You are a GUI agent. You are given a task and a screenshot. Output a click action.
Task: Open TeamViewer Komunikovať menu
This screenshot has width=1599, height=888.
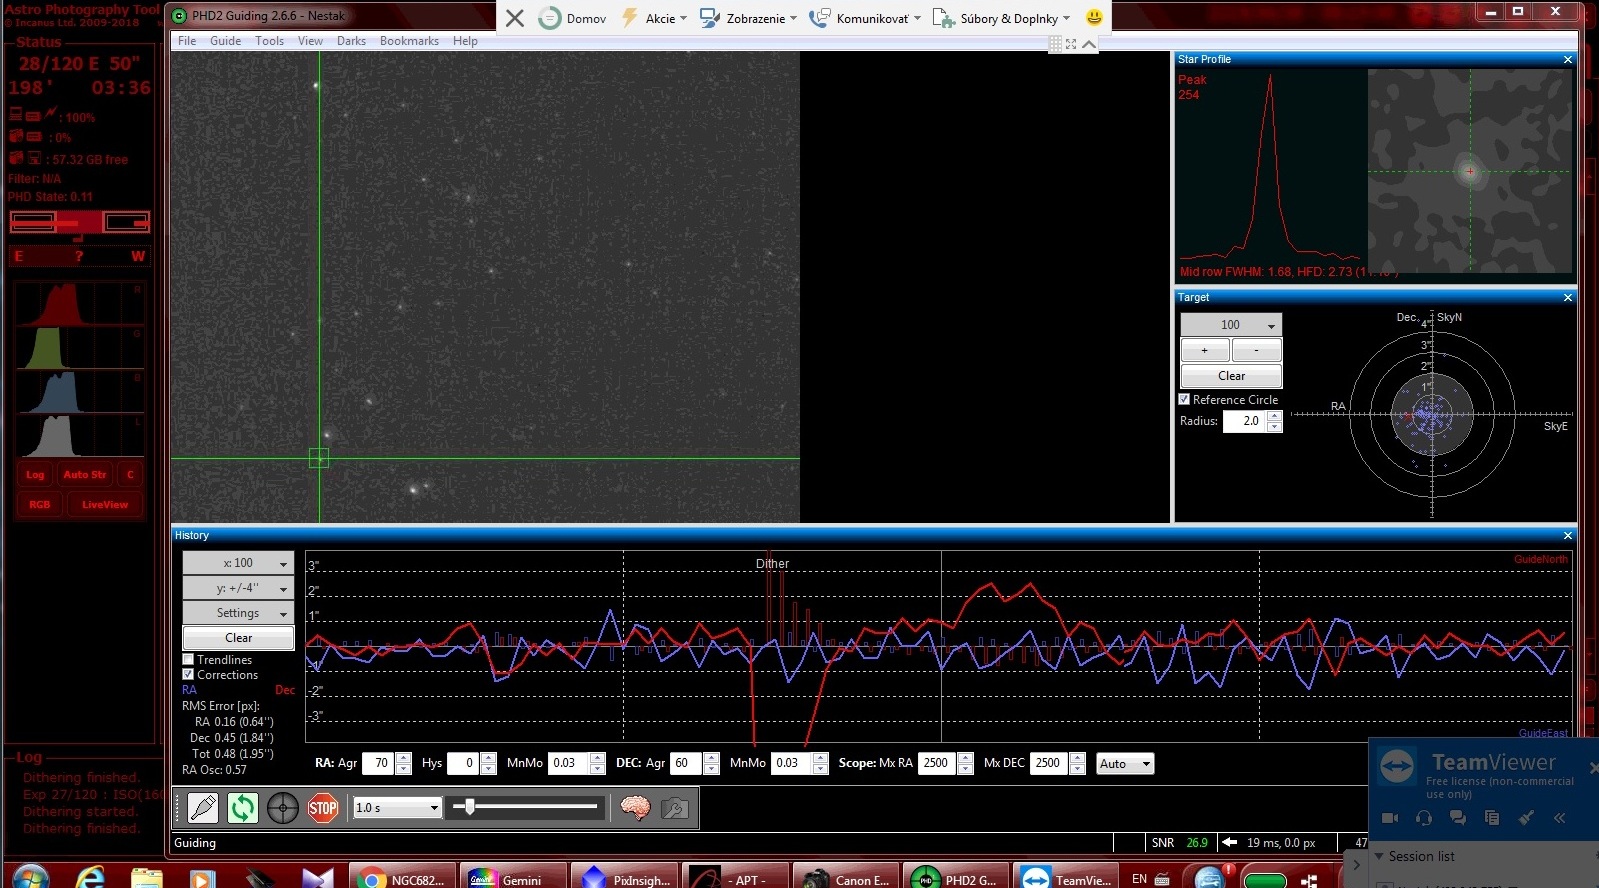tap(865, 18)
